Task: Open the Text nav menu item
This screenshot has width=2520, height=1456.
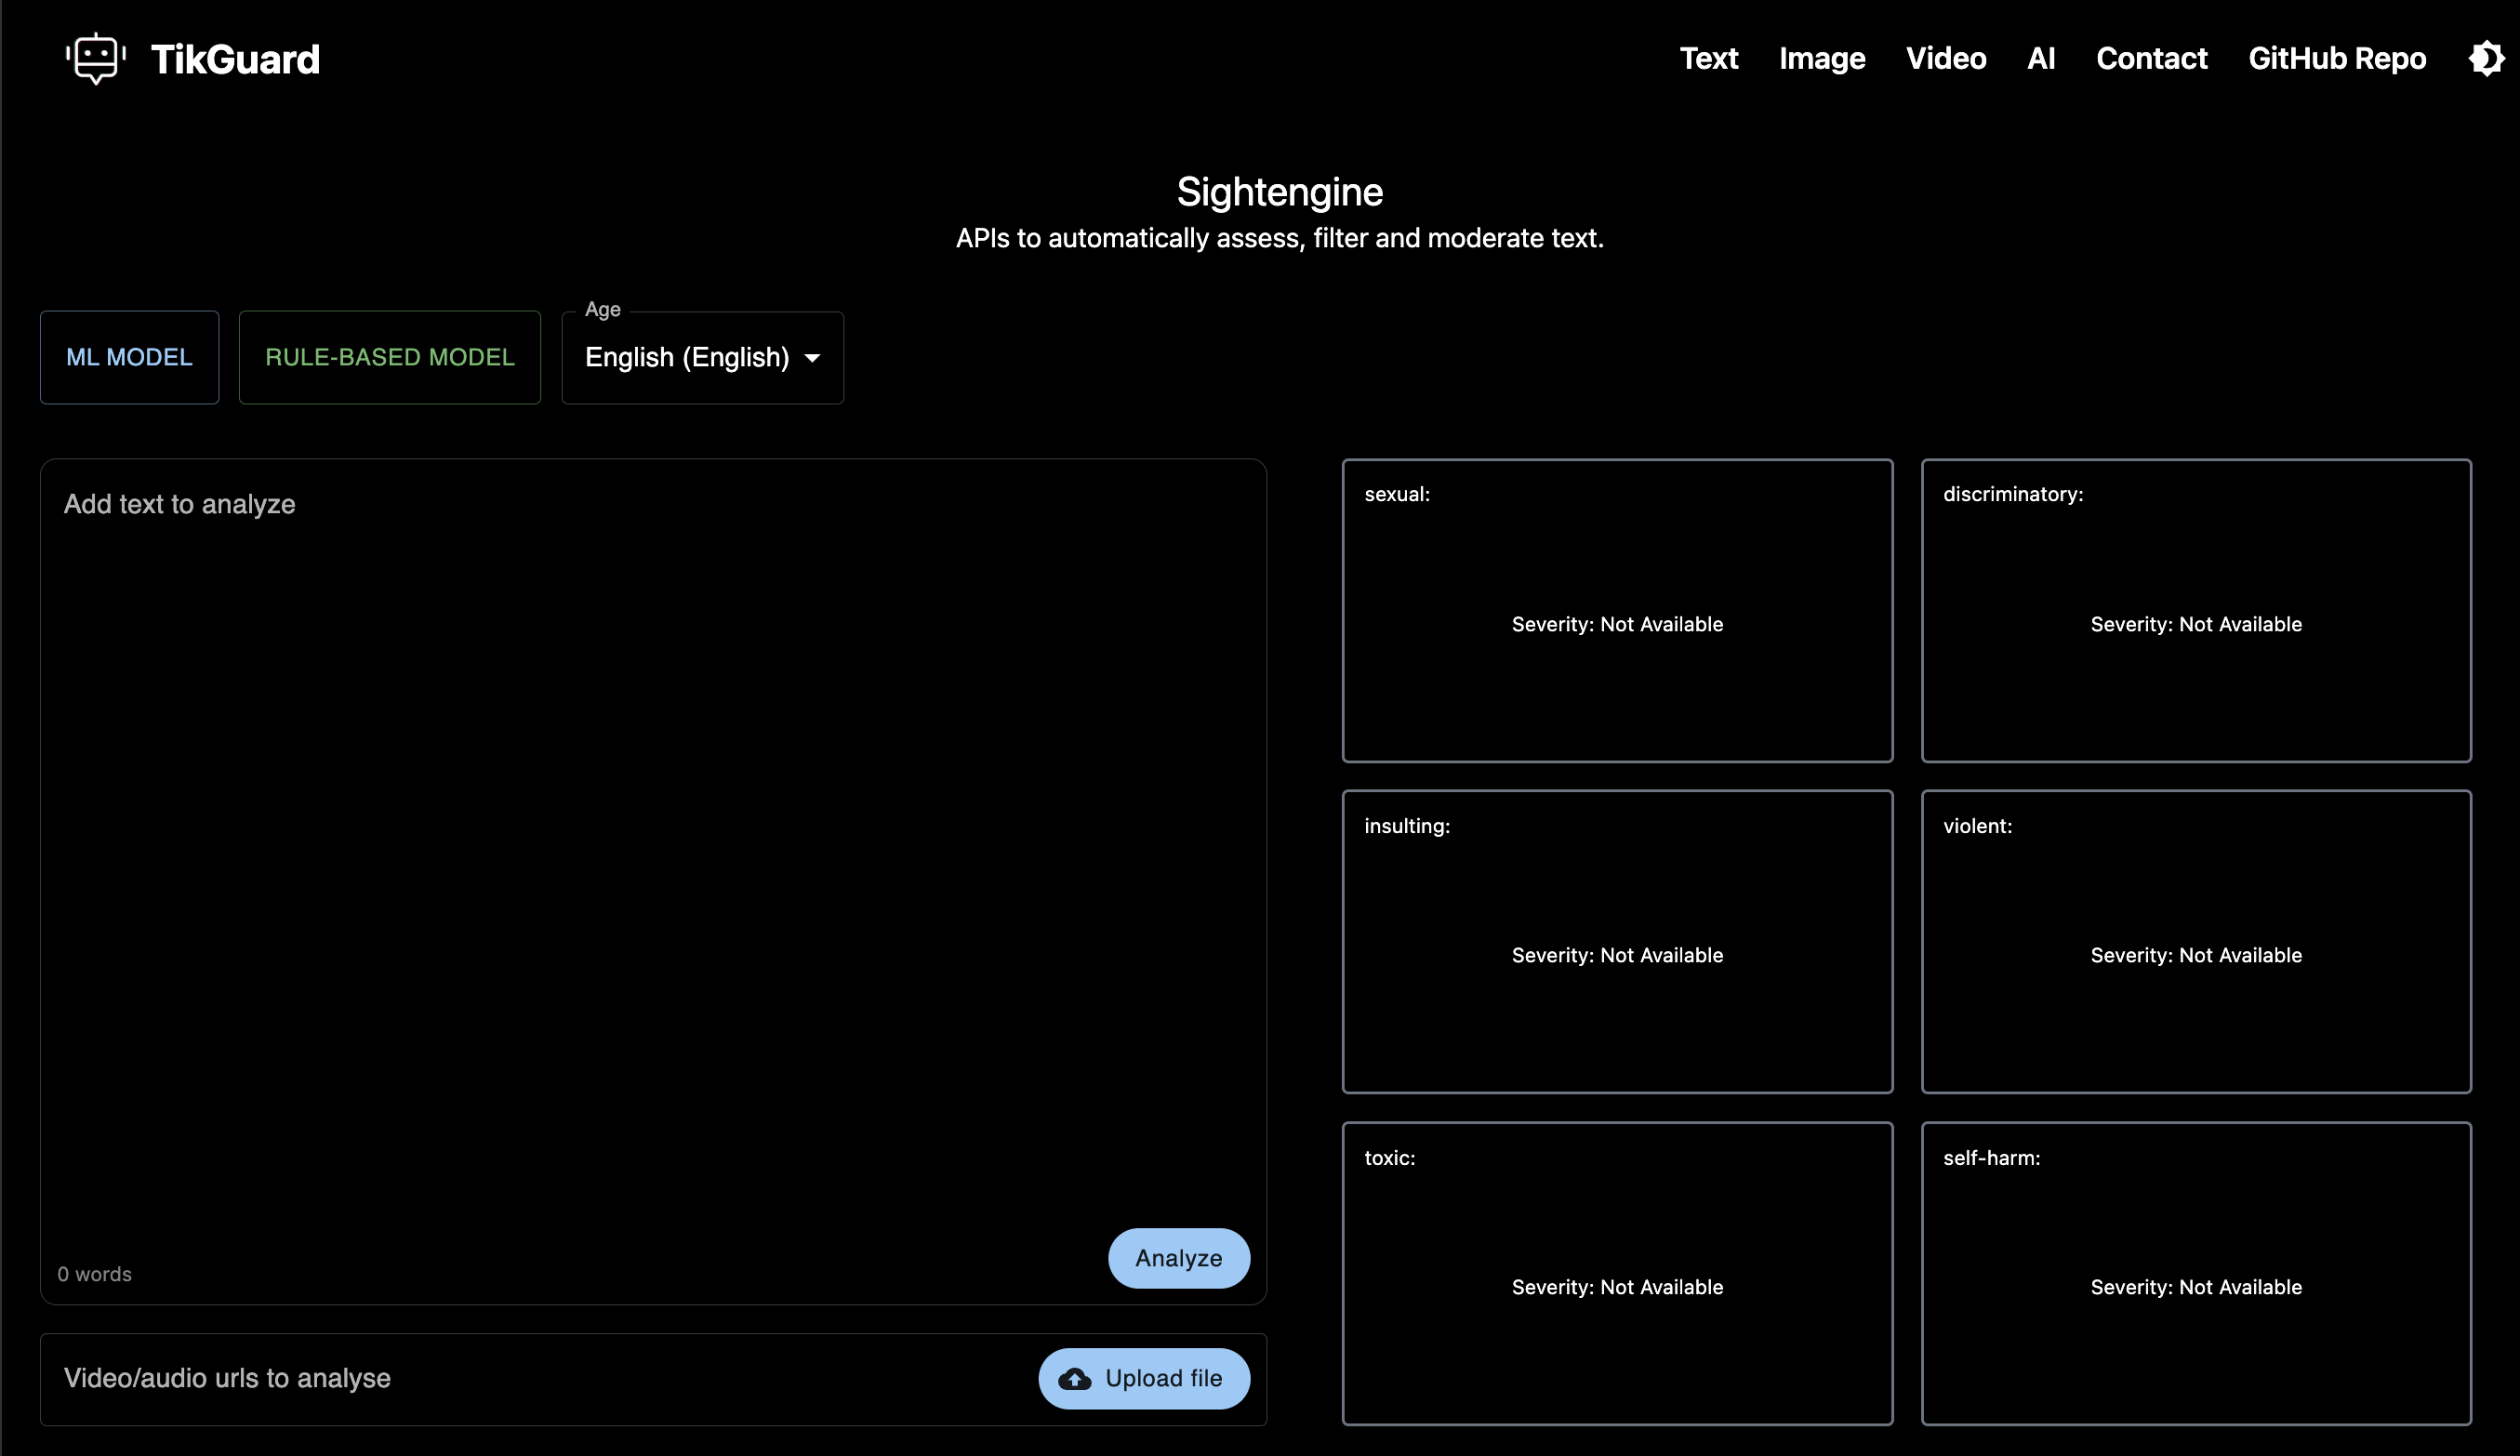Action: point(1708,58)
